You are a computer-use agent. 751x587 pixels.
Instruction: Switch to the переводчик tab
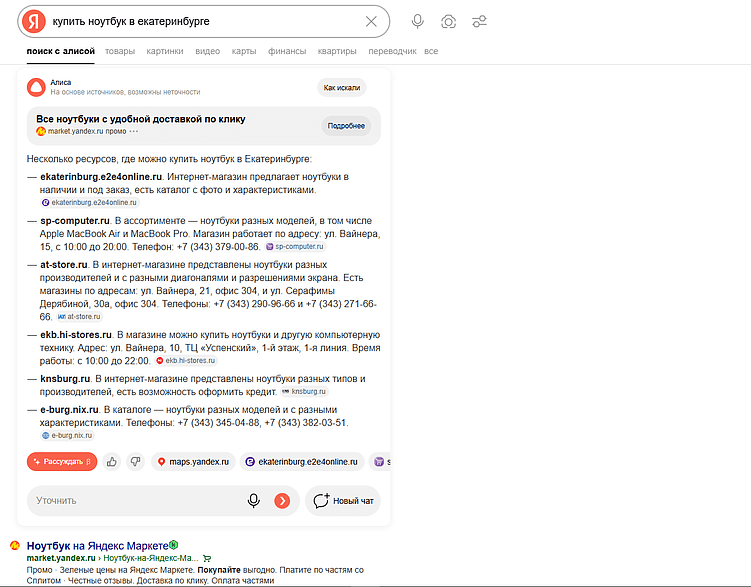click(392, 51)
